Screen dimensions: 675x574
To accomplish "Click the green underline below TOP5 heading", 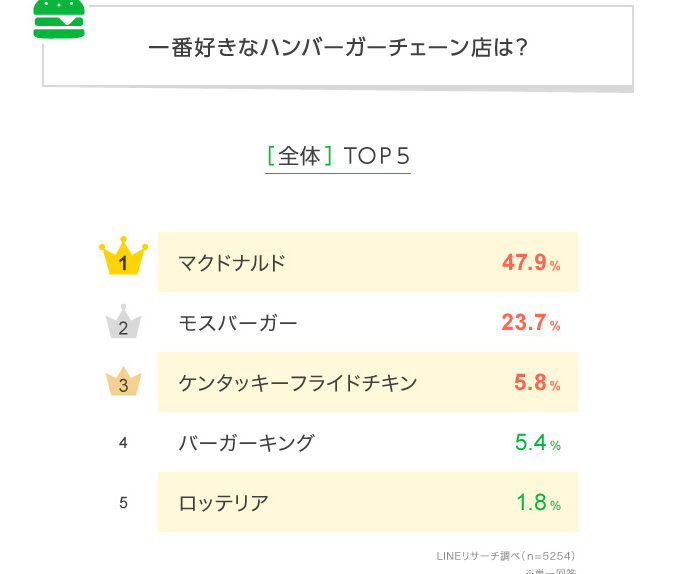I will click(x=338, y=174).
